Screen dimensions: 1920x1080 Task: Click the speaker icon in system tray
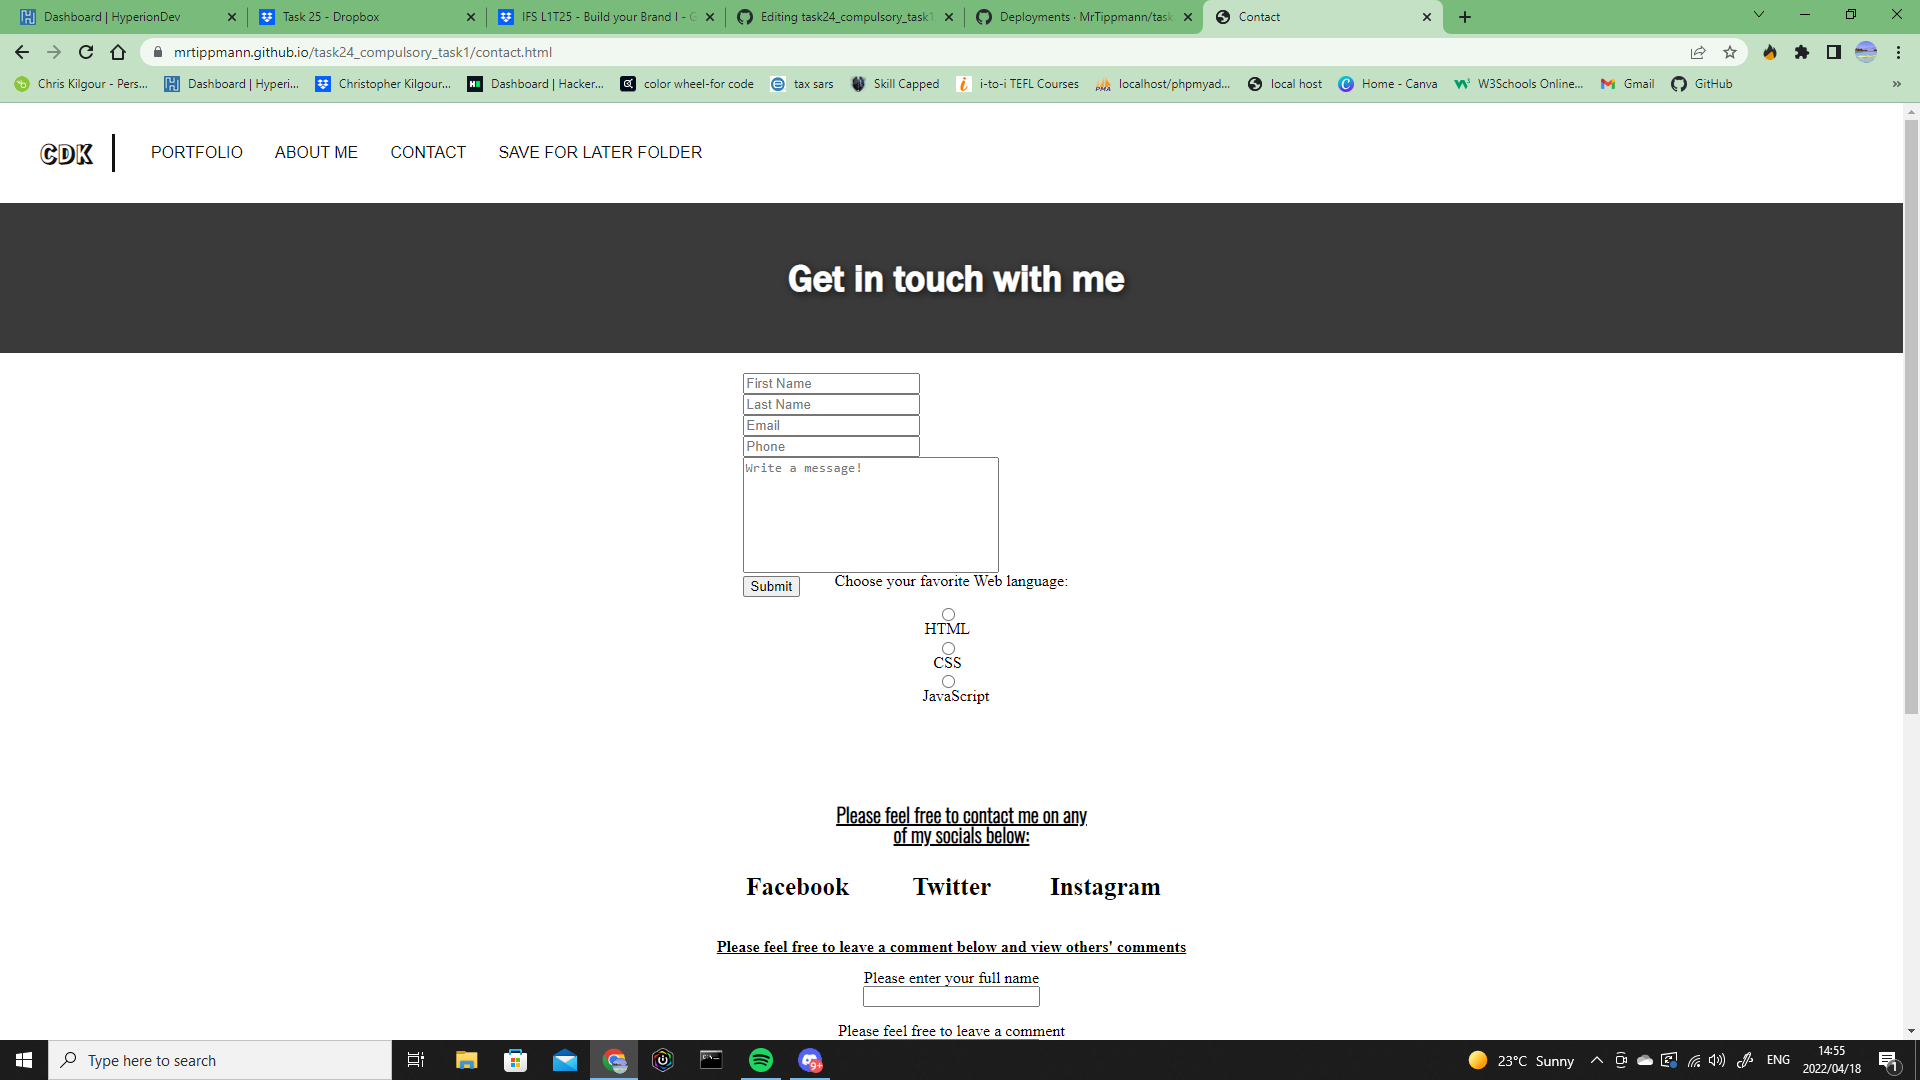[1718, 1060]
